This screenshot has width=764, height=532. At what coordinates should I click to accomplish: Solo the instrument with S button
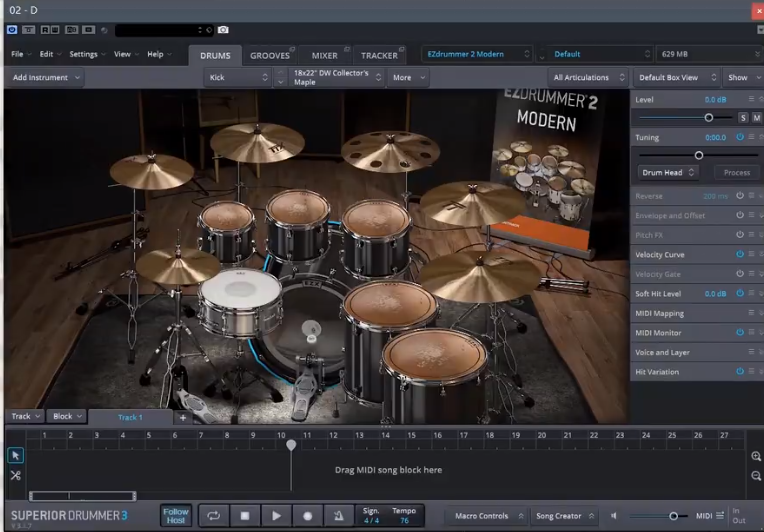click(x=743, y=118)
